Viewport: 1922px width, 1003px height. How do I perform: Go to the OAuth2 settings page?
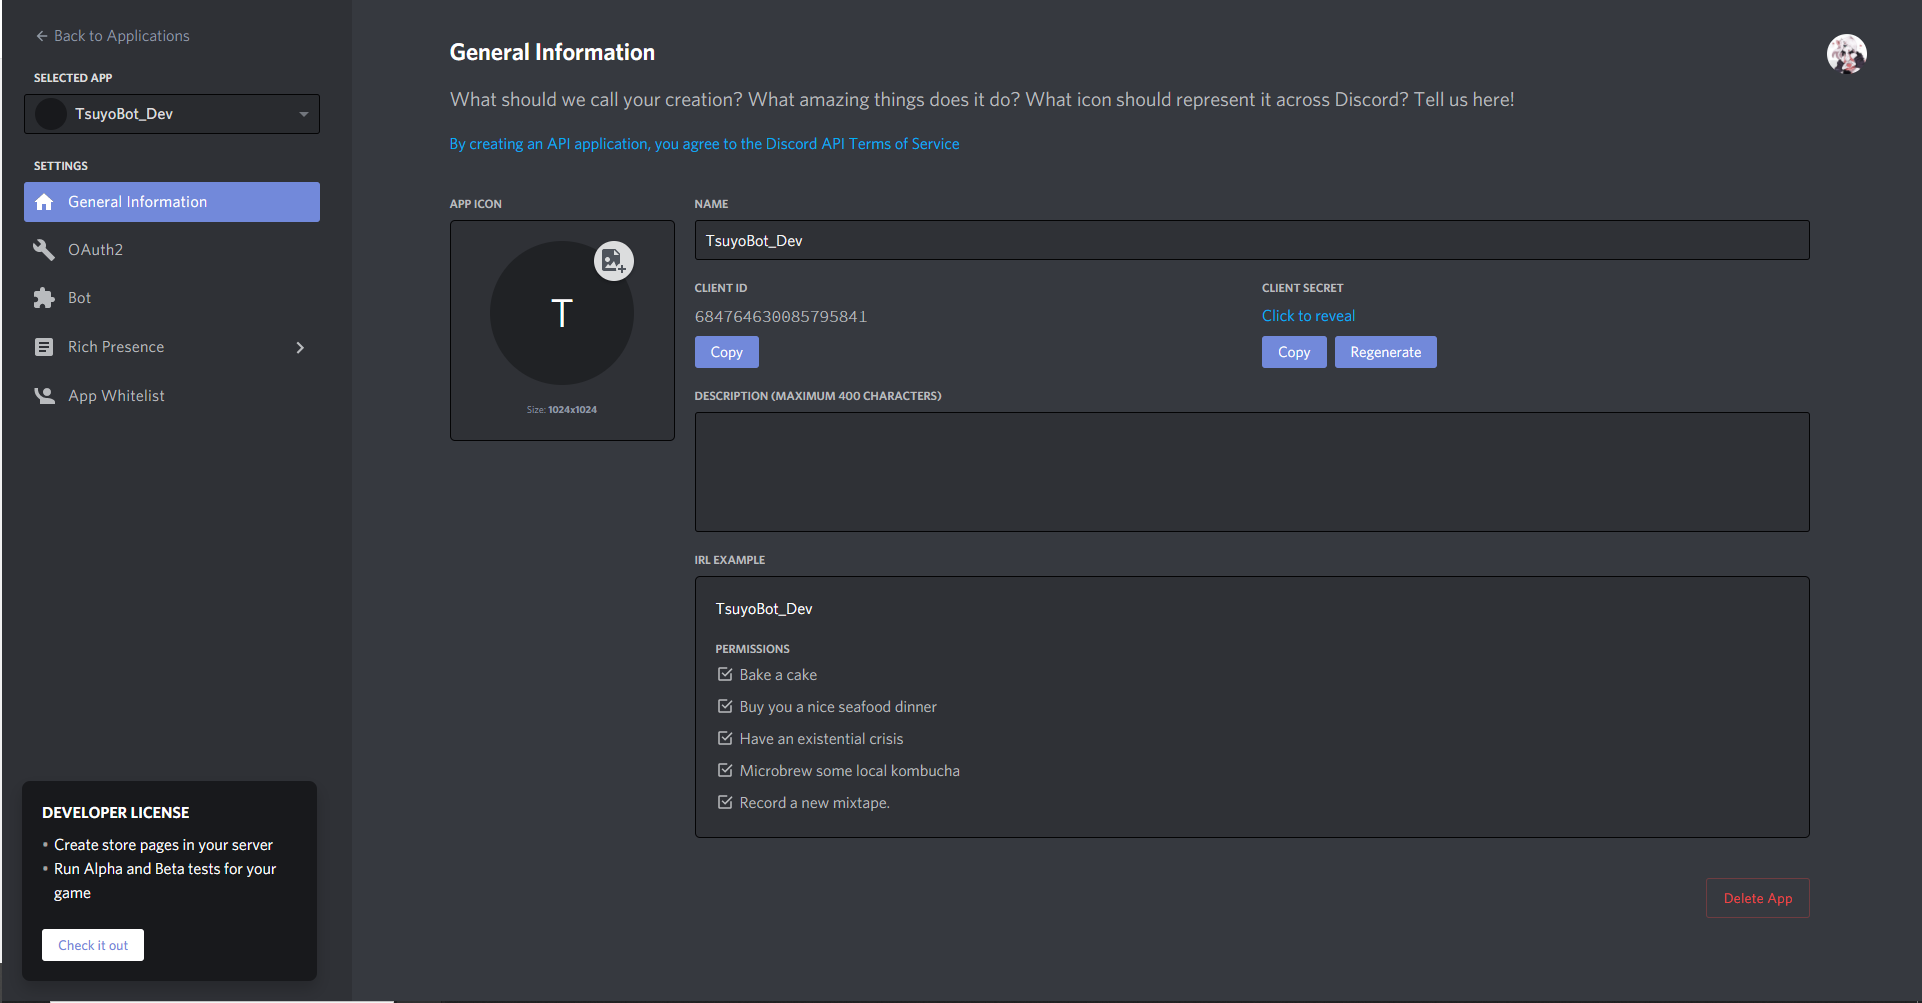[x=172, y=250]
